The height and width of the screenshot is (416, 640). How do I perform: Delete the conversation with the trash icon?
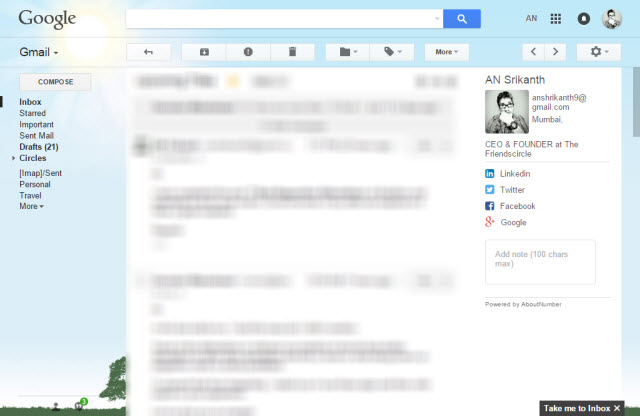(x=292, y=52)
